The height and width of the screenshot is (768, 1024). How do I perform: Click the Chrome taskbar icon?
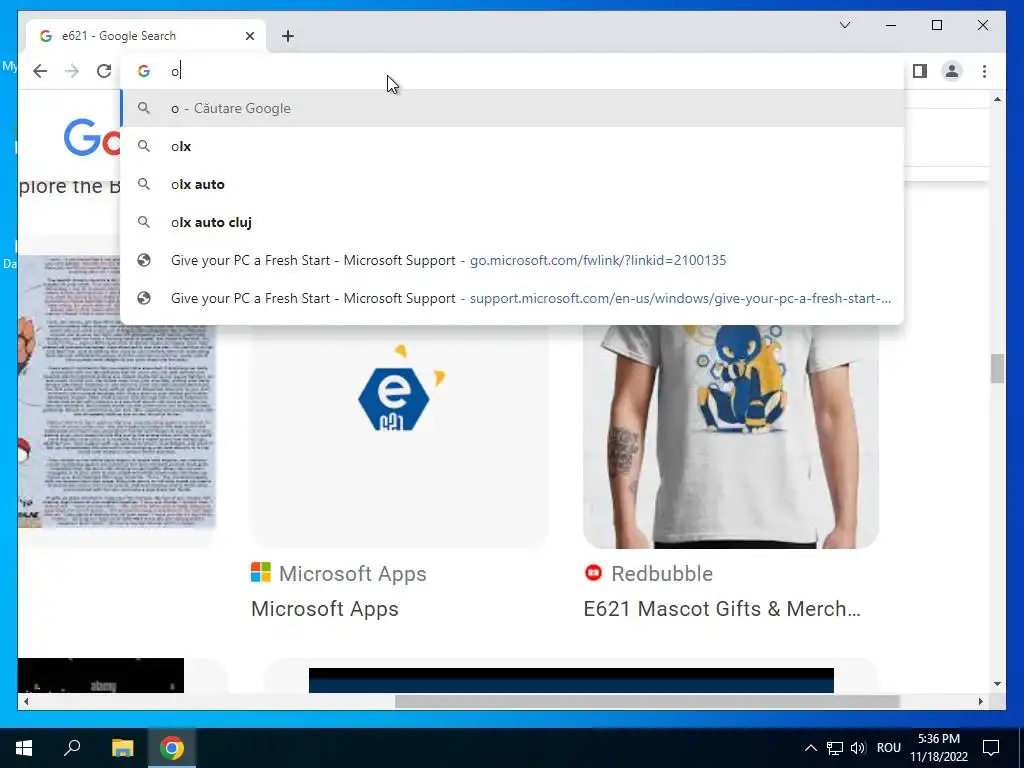point(172,748)
